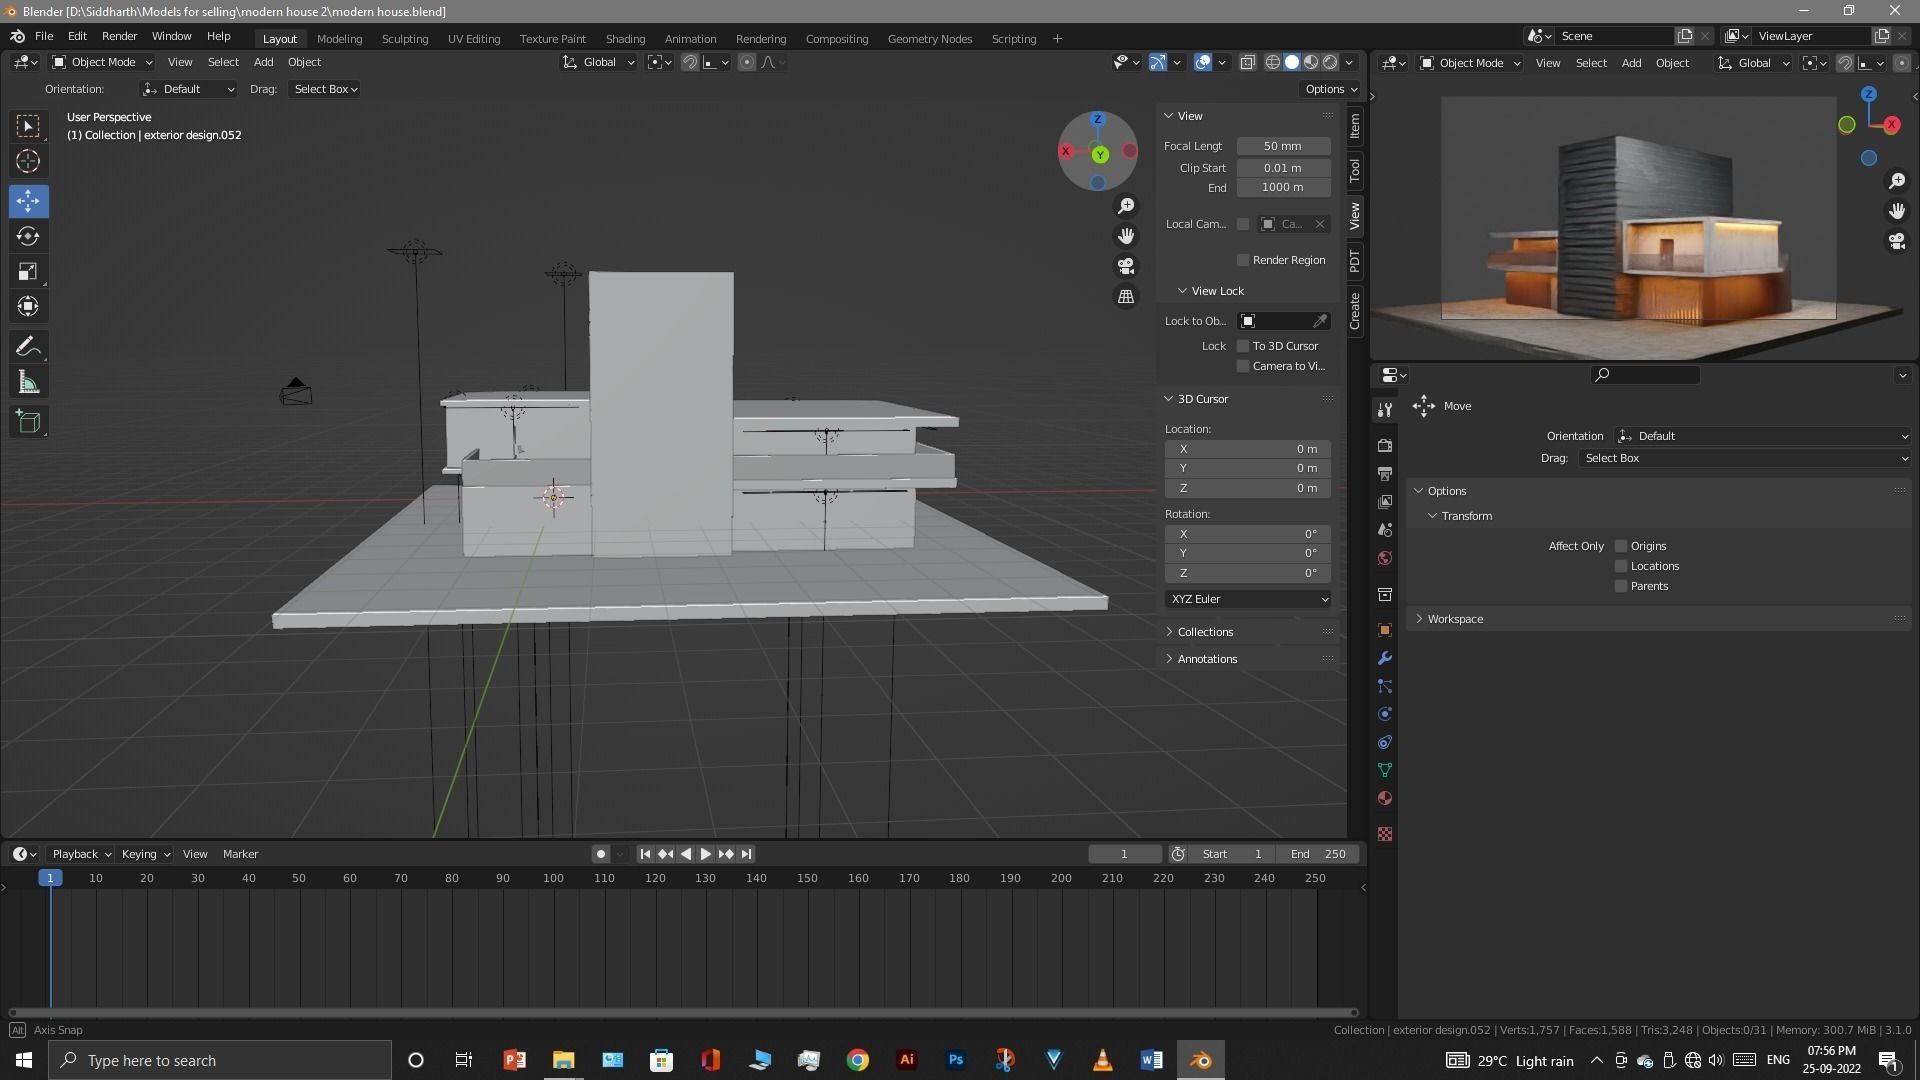Screen dimensions: 1920x1080
Task: Open Physics properties tab
Action: pos(1385,714)
